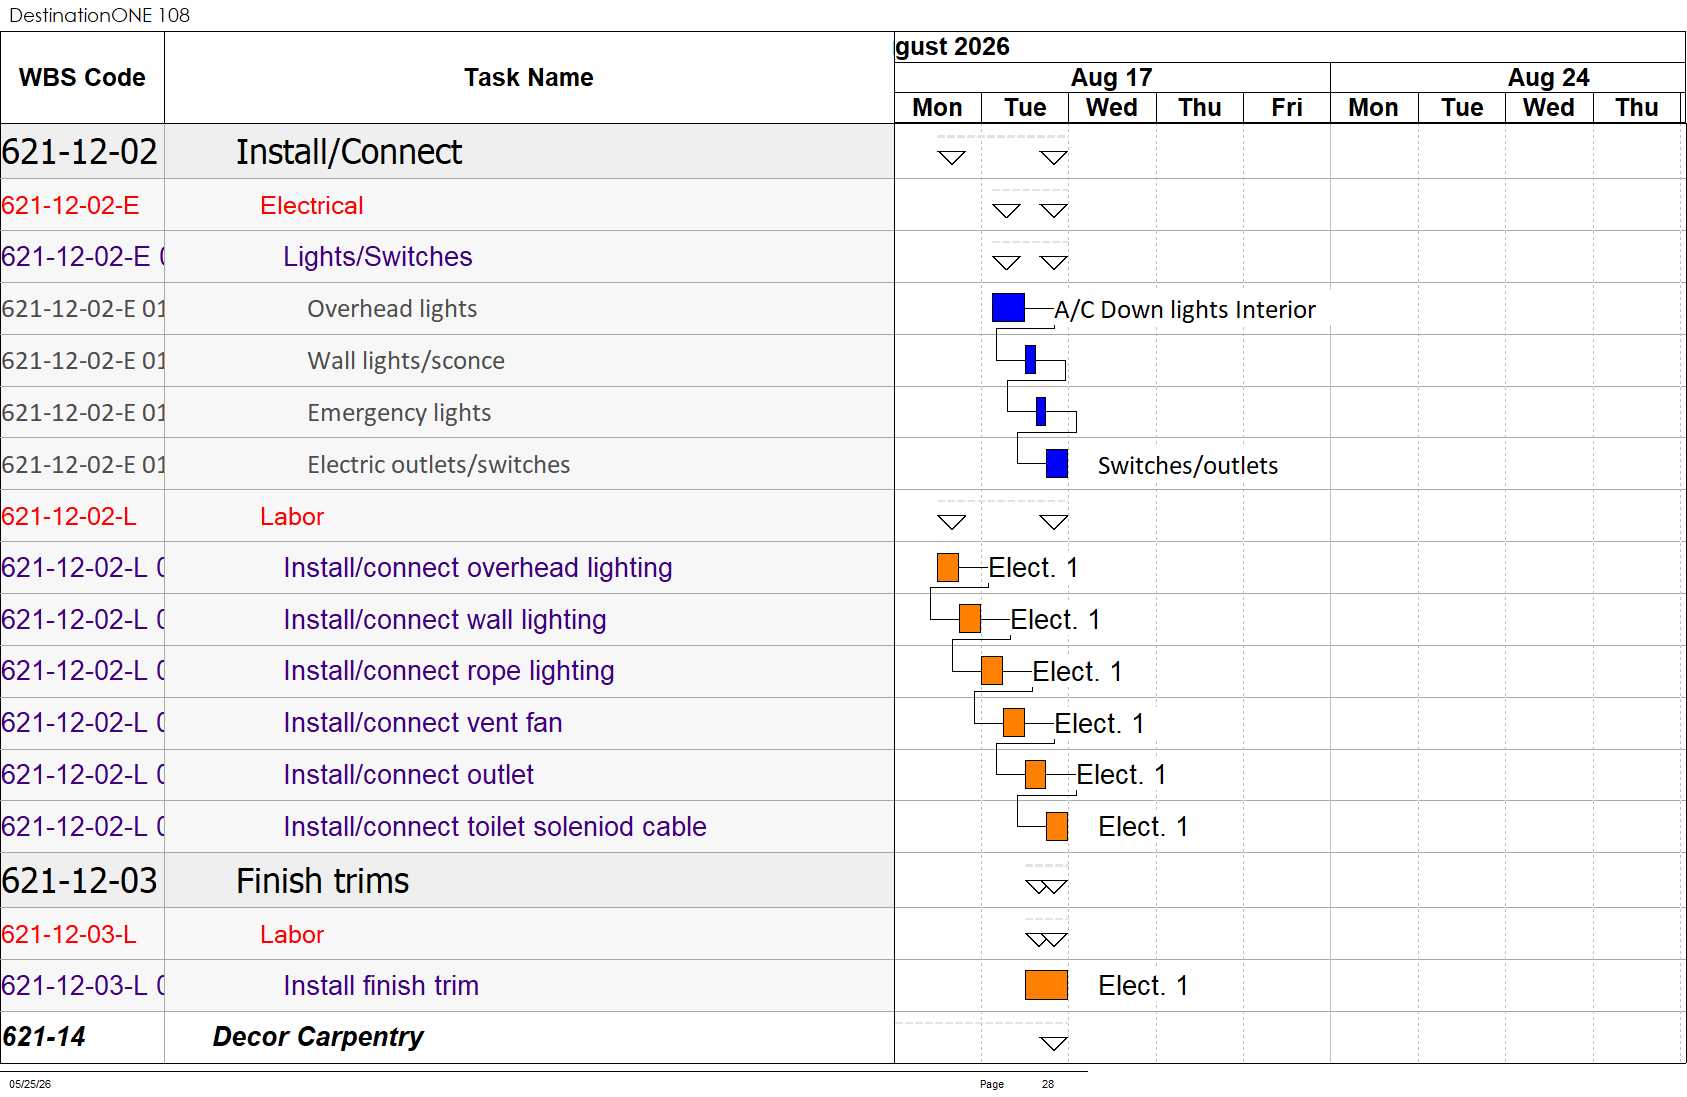Select the Overhead lights task name
The image size is (1687, 1097).
tap(392, 309)
